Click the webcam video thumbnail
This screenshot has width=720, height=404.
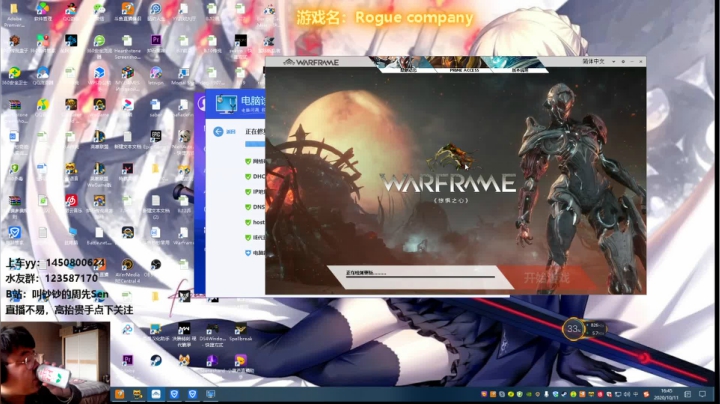click(55, 363)
